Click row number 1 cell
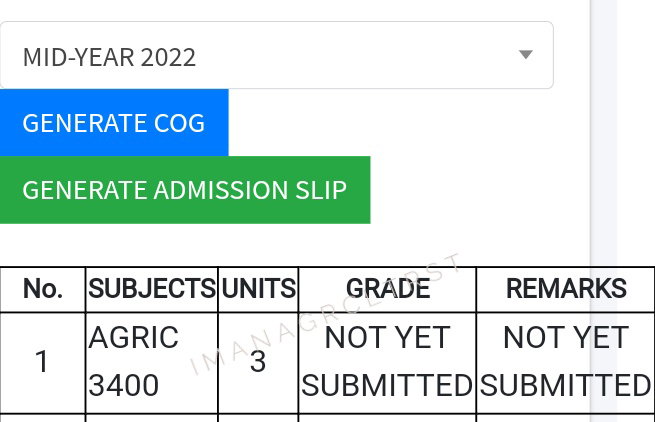This screenshot has height=422, width=655. pos(43,361)
